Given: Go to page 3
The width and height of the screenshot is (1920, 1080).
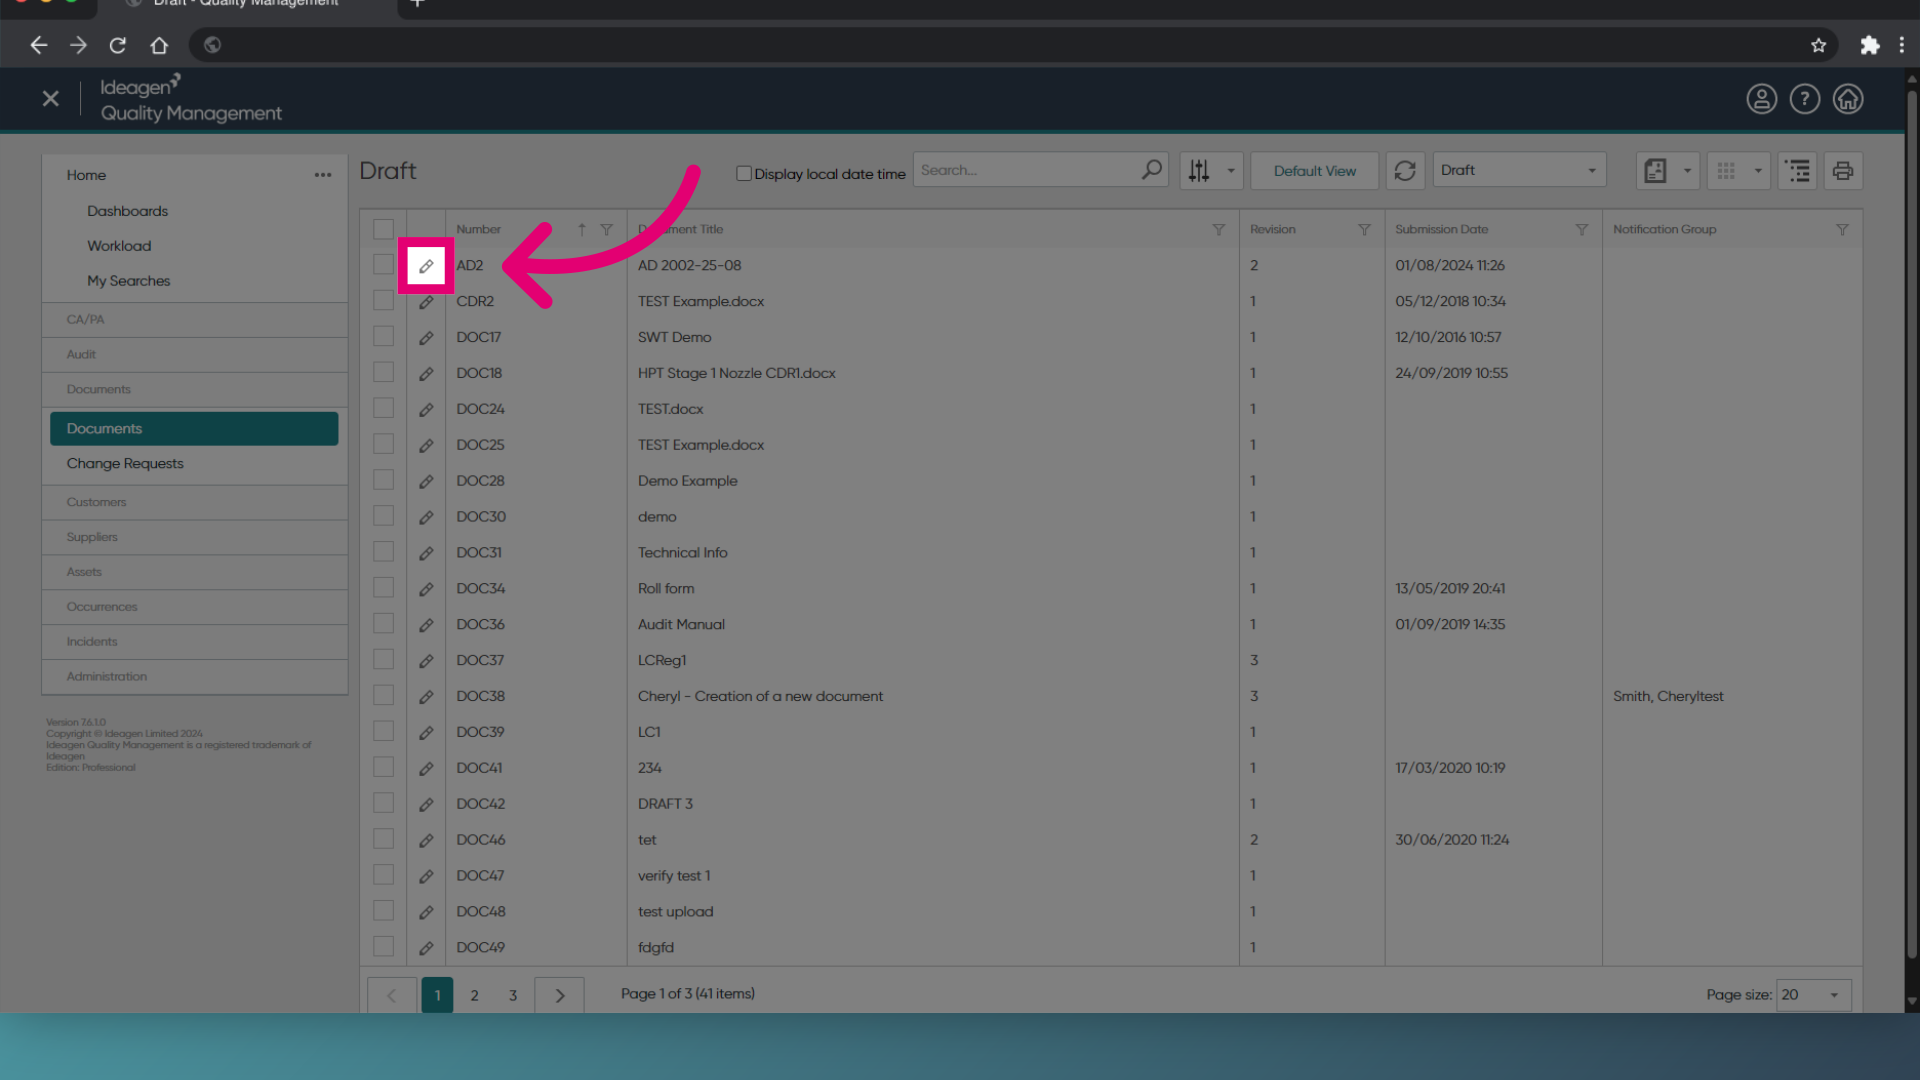Looking at the screenshot, I should (x=513, y=996).
